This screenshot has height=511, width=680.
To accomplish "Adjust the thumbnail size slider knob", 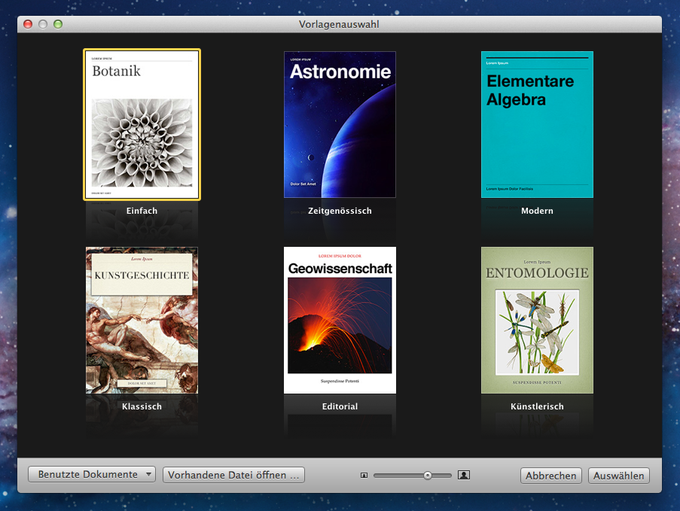I will point(428,475).
